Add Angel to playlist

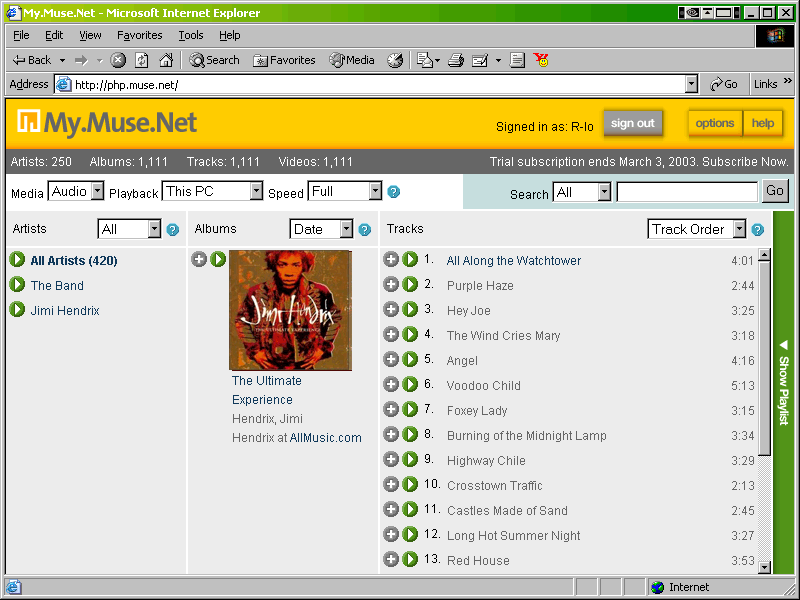coord(391,359)
